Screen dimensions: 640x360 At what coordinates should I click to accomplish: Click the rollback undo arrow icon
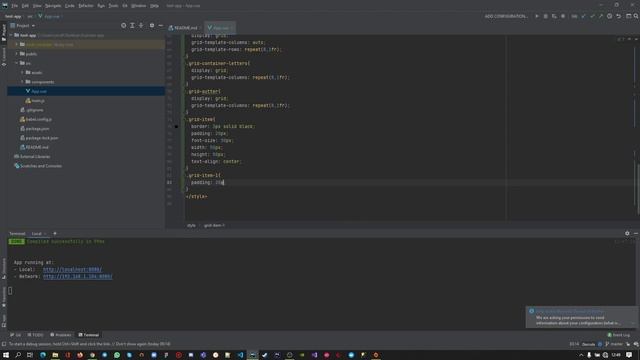619,16
